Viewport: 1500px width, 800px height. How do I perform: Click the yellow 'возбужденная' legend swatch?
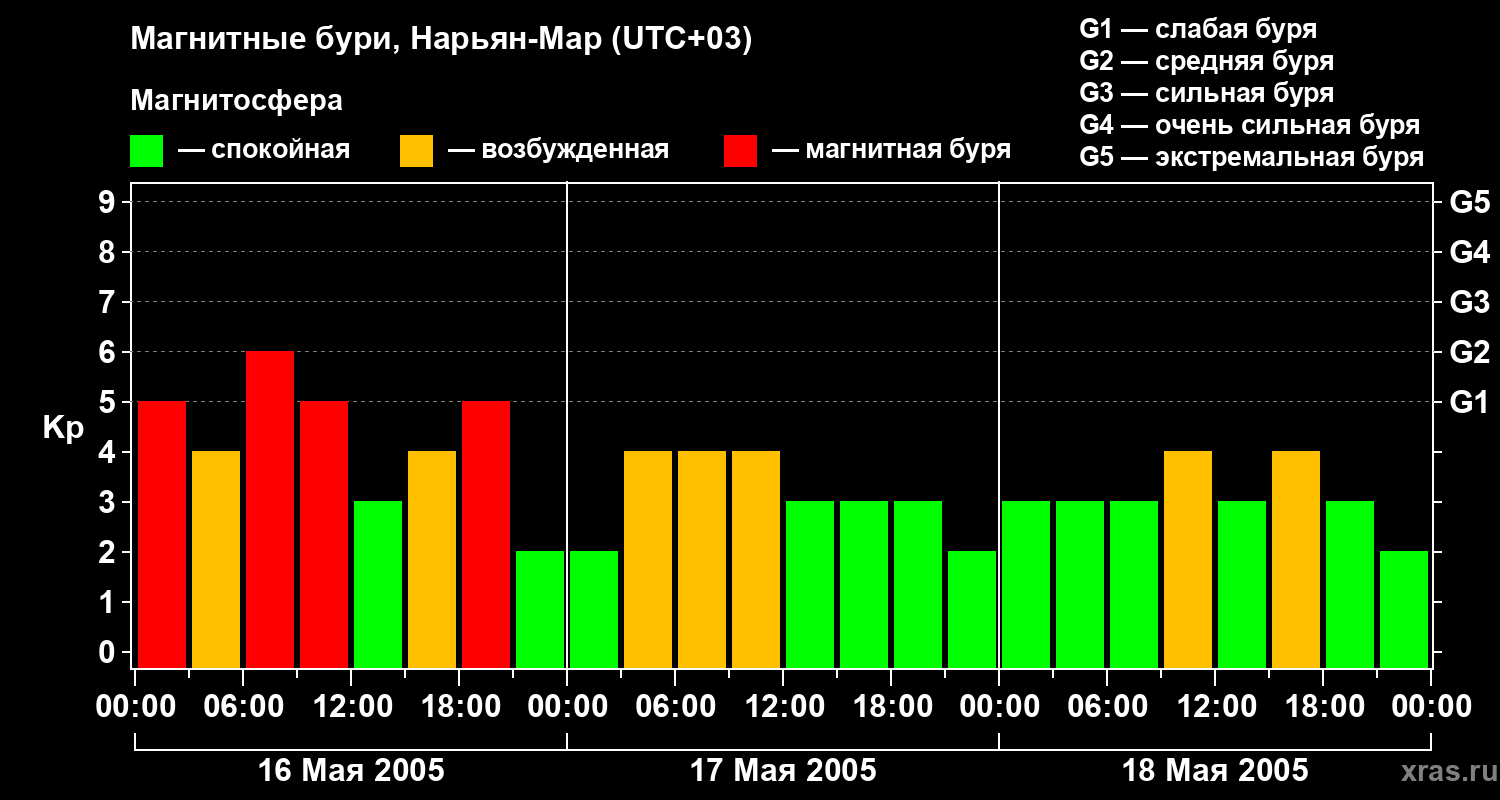click(x=416, y=151)
